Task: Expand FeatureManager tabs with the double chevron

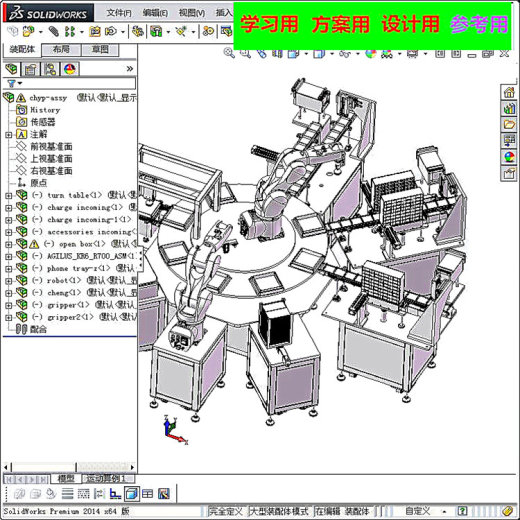Action: point(130,69)
